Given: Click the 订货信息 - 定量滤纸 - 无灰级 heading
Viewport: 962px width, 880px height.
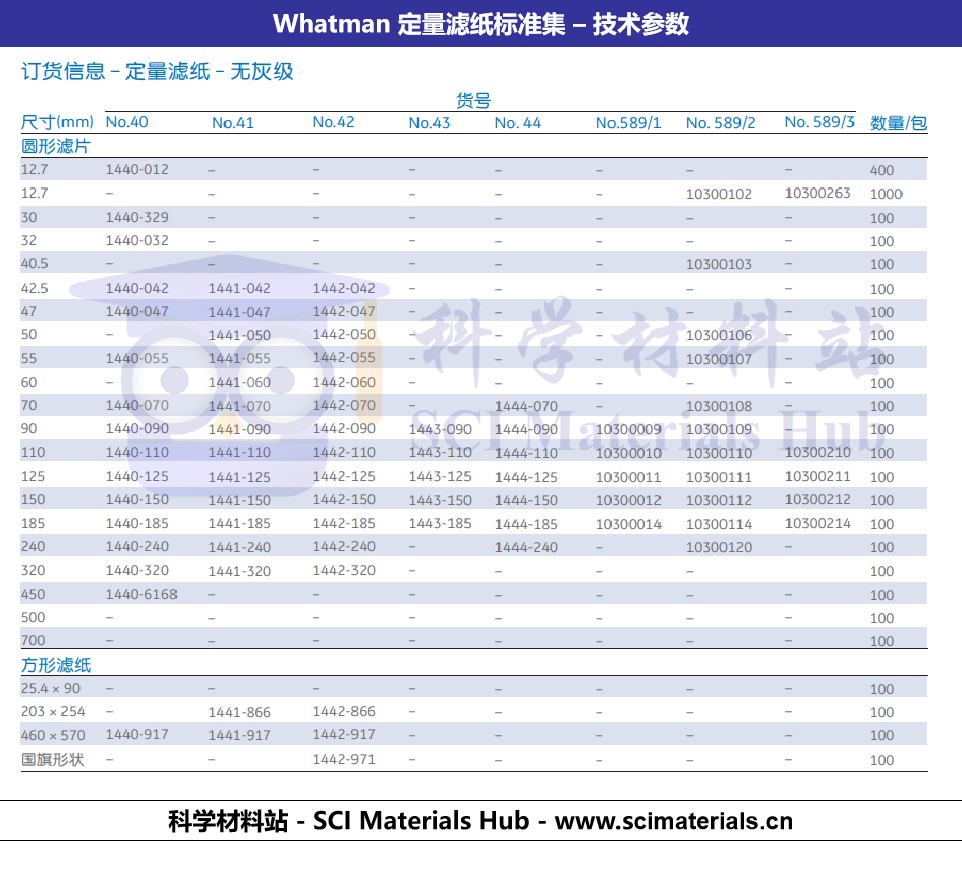Looking at the screenshot, I should (x=157, y=71).
